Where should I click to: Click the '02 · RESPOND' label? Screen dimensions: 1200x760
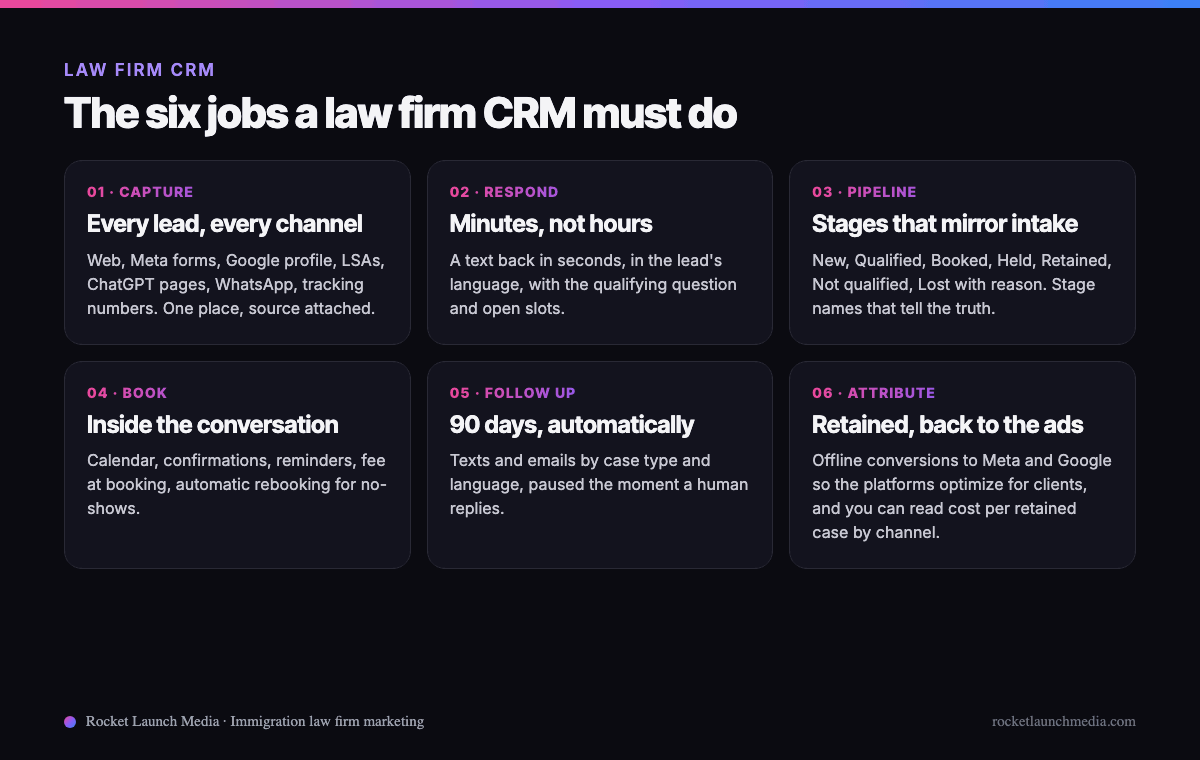click(504, 192)
